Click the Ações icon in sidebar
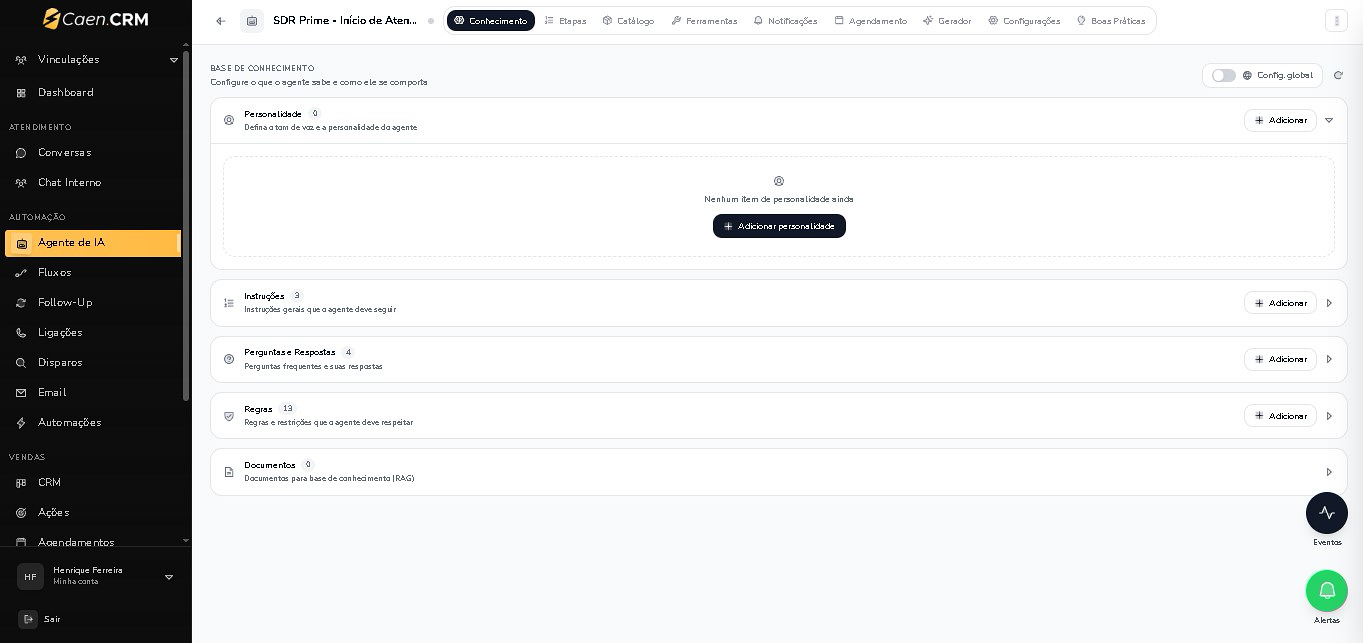The width and height of the screenshot is (1363, 643). 21,513
